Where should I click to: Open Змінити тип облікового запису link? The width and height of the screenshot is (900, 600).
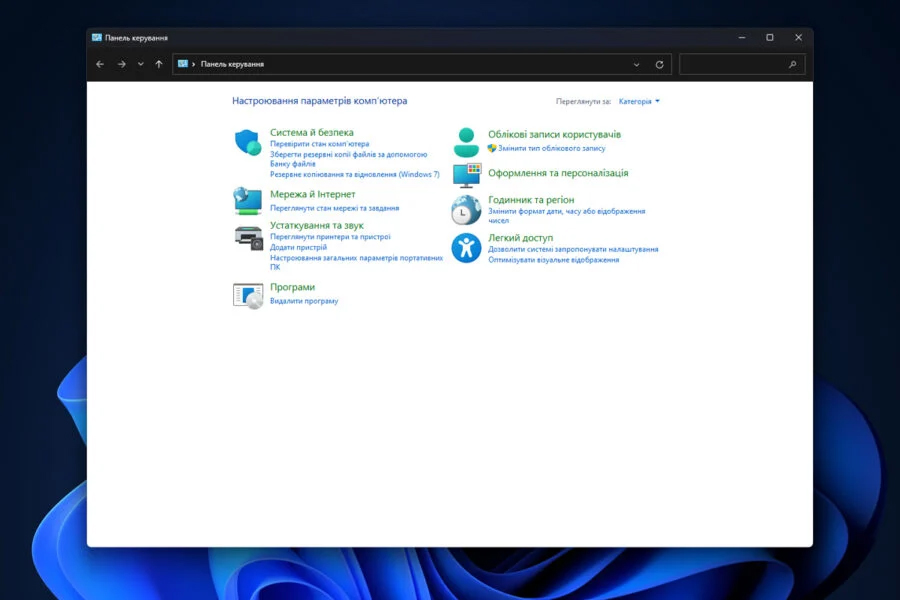[551, 148]
